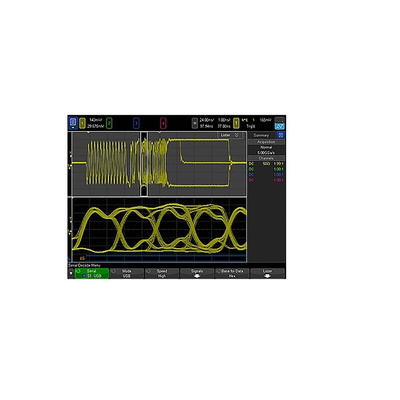Image resolution: width=400 pixels, height=400 pixels.
Task: Select the Acquisition section header
Action: [266, 142]
